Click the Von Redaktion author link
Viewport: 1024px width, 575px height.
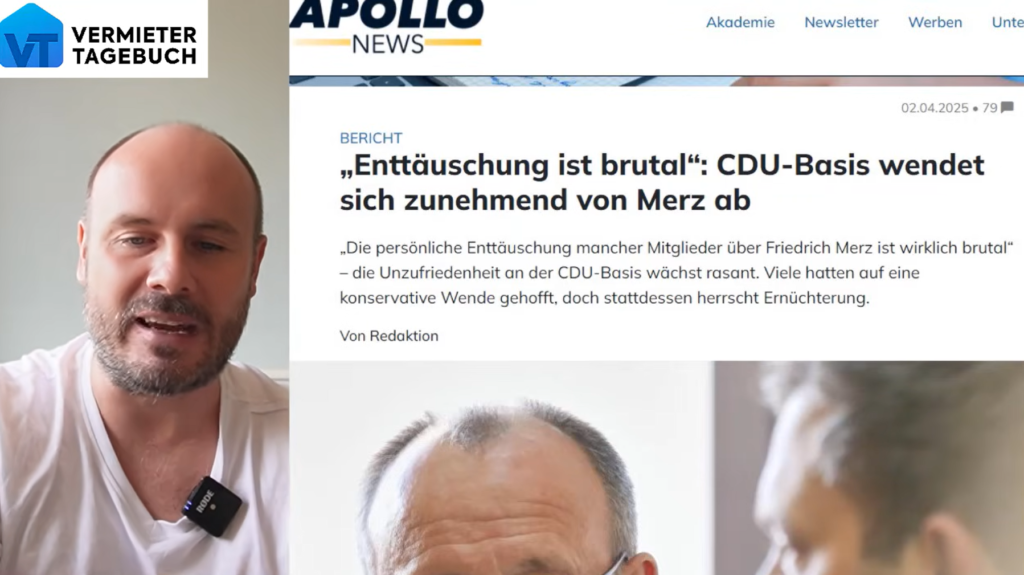point(389,336)
